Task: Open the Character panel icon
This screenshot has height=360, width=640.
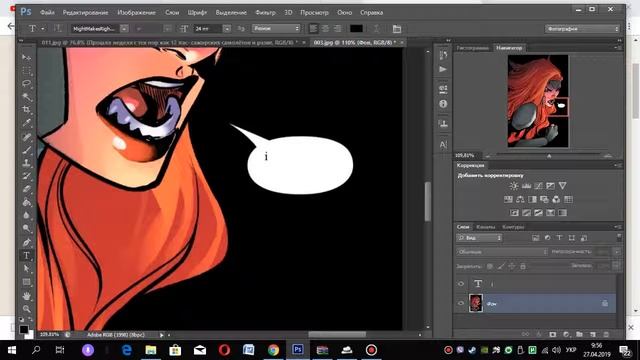Action: point(443,144)
